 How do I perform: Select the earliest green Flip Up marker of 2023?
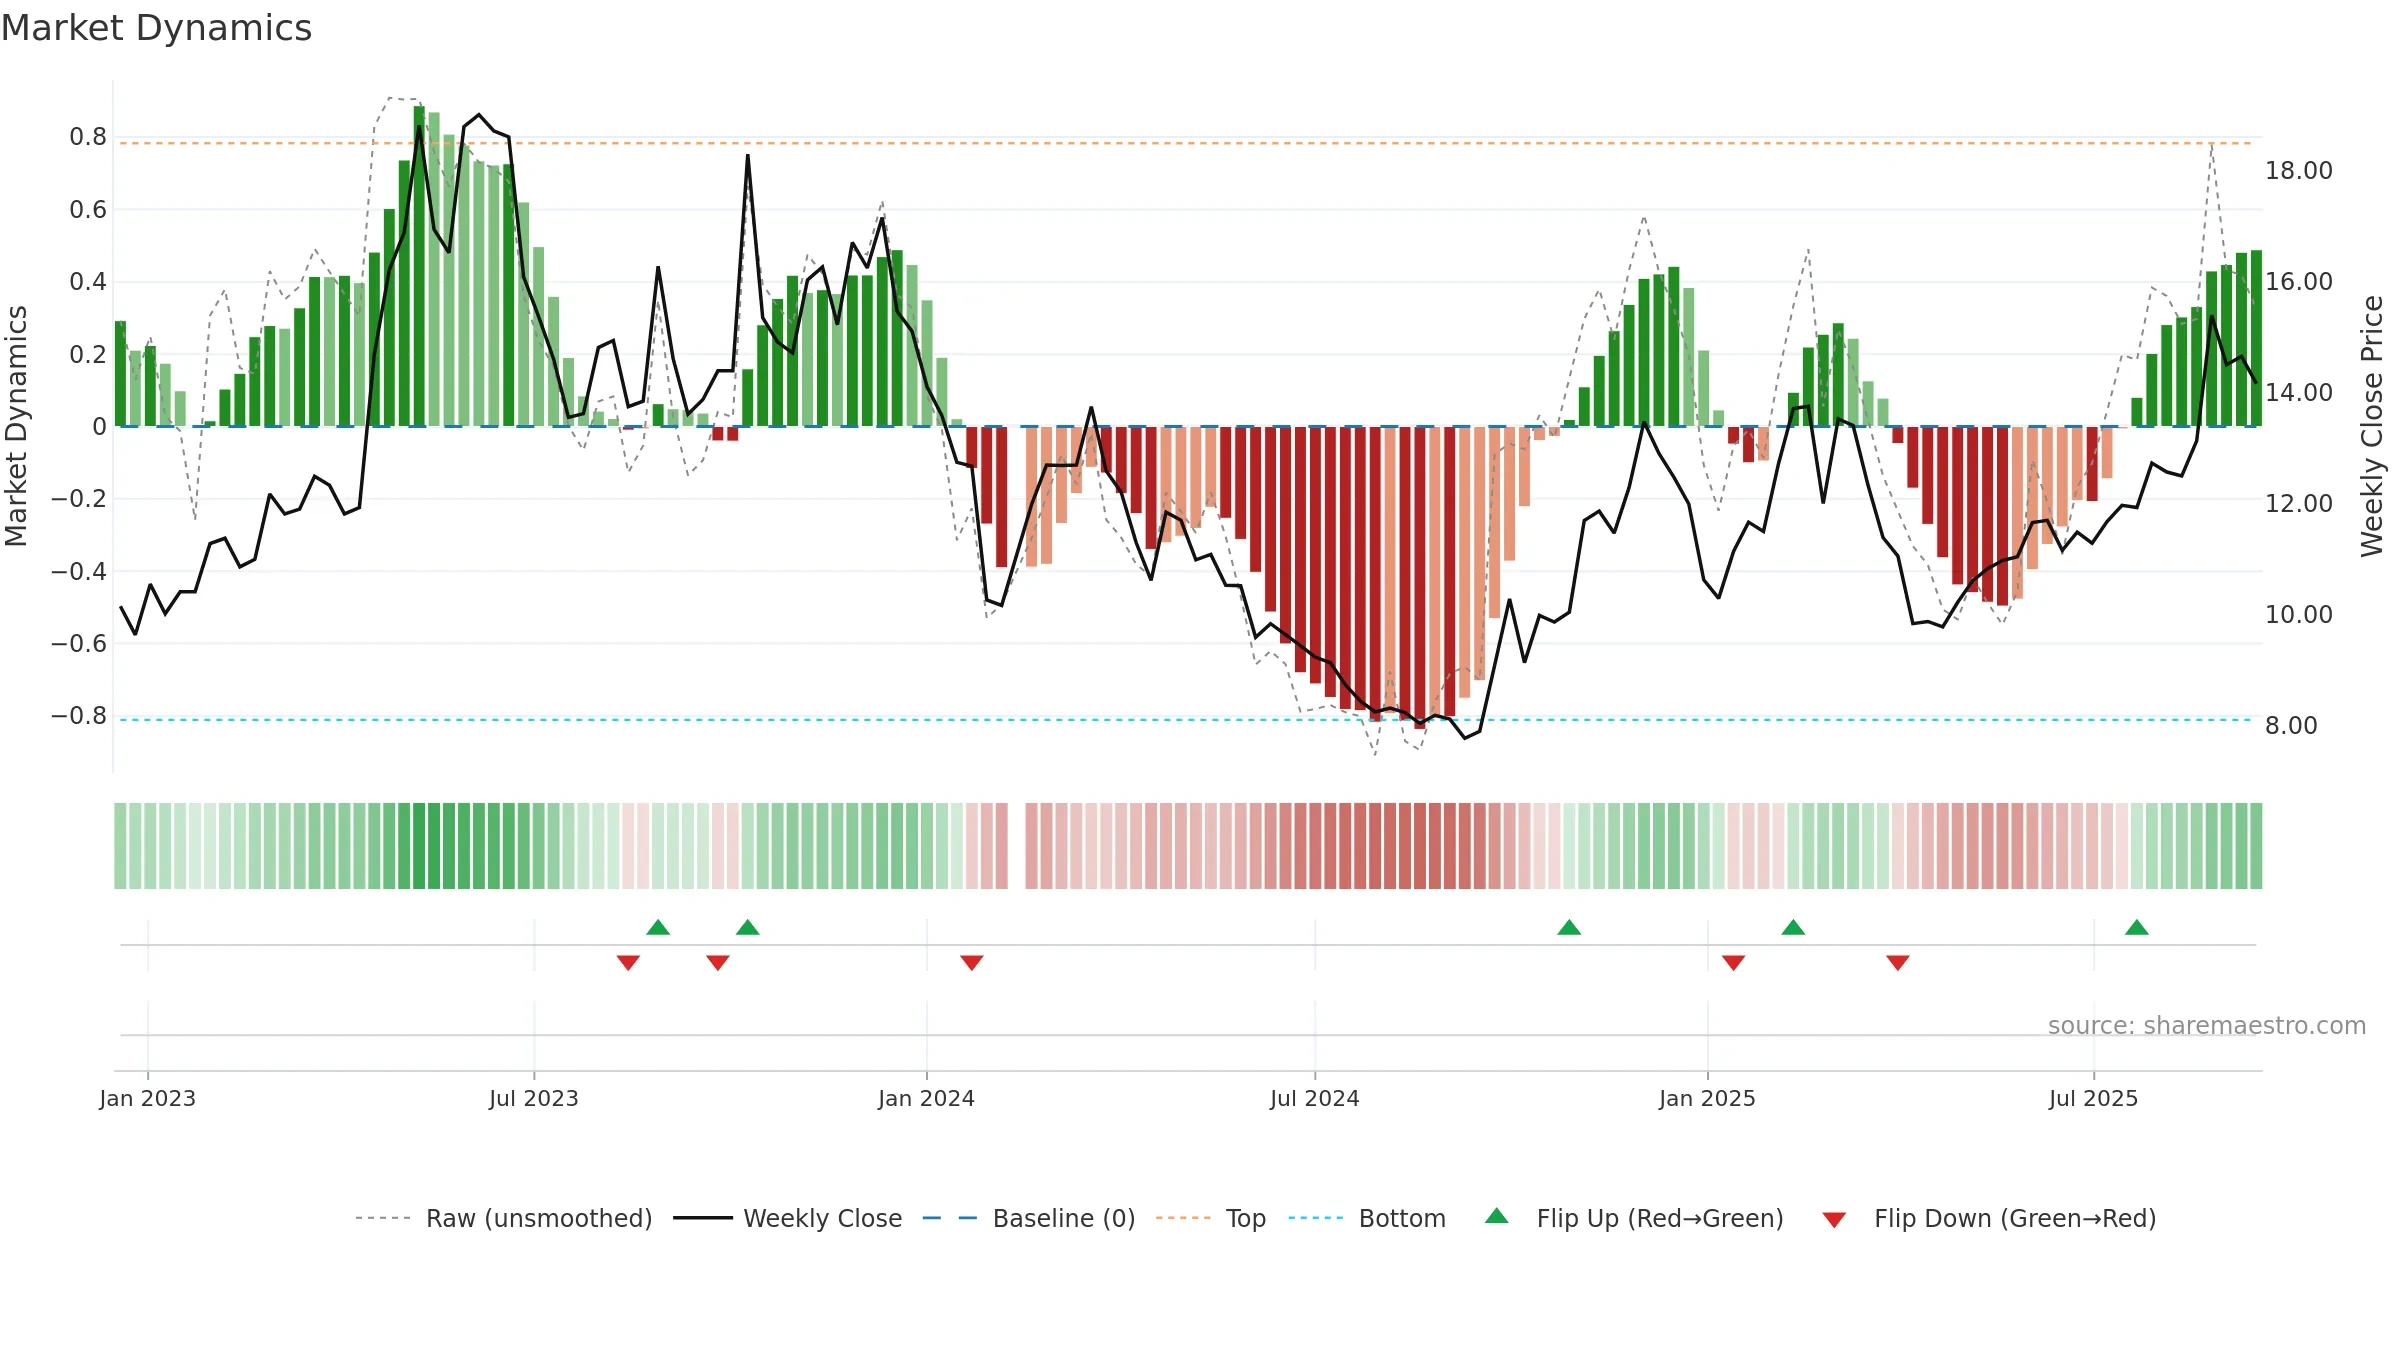tap(658, 927)
